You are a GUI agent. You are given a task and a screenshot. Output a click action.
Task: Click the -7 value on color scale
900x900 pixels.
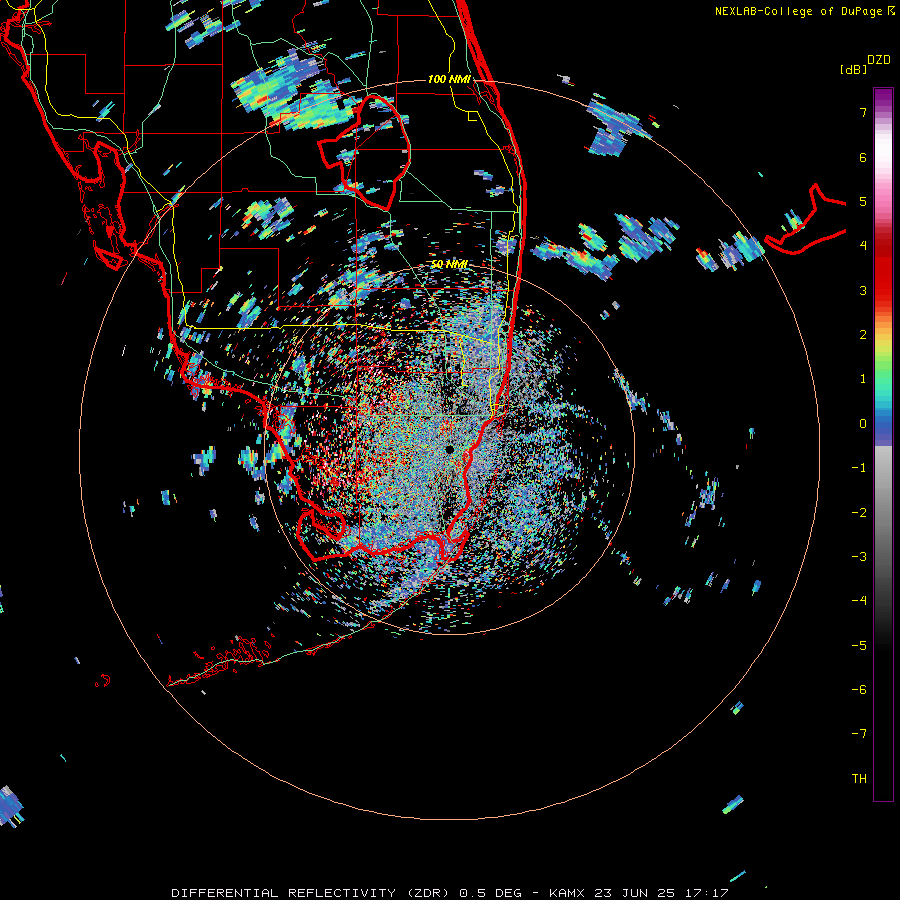click(x=859, y=734)
